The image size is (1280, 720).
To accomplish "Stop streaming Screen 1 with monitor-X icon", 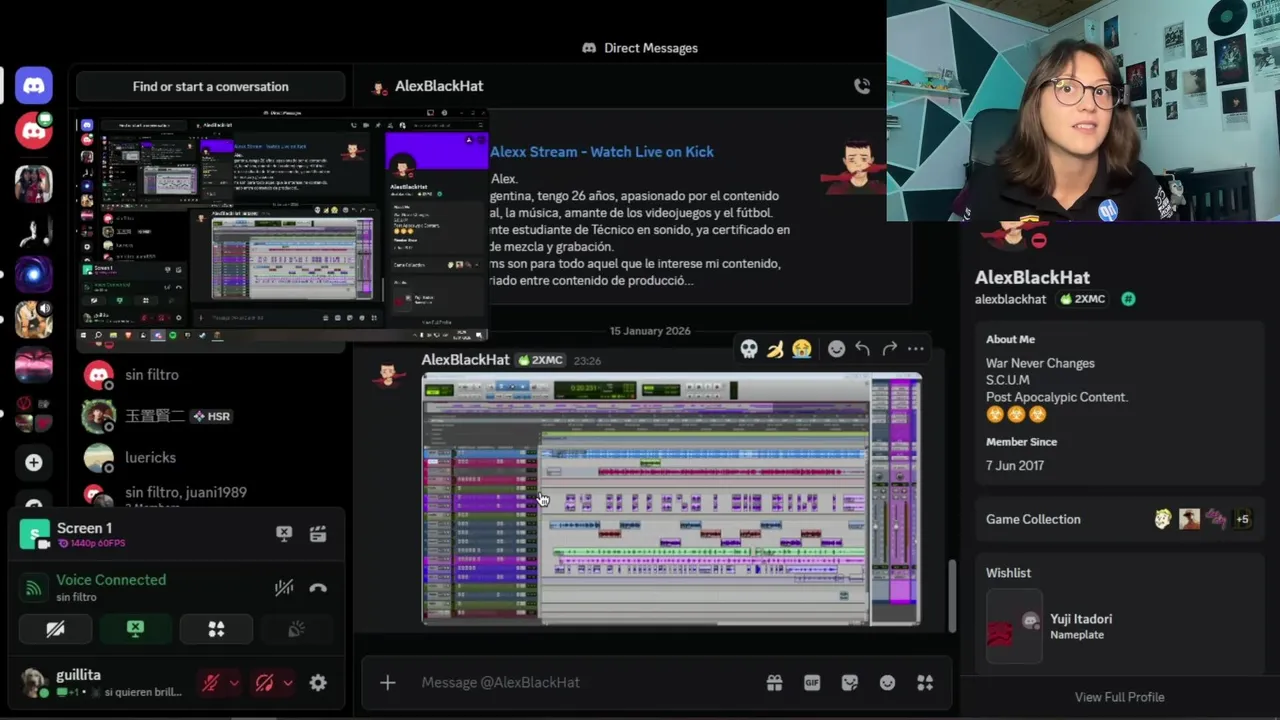I will coord(284,534).
